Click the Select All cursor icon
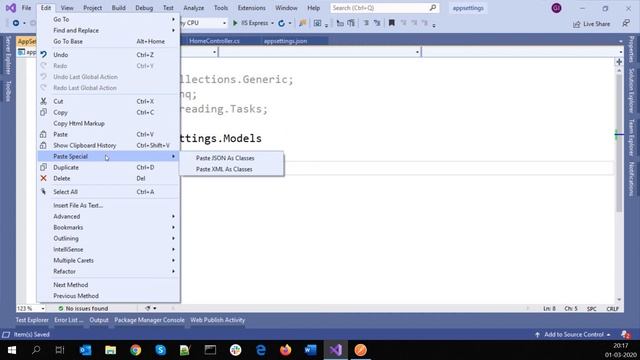 44,191
